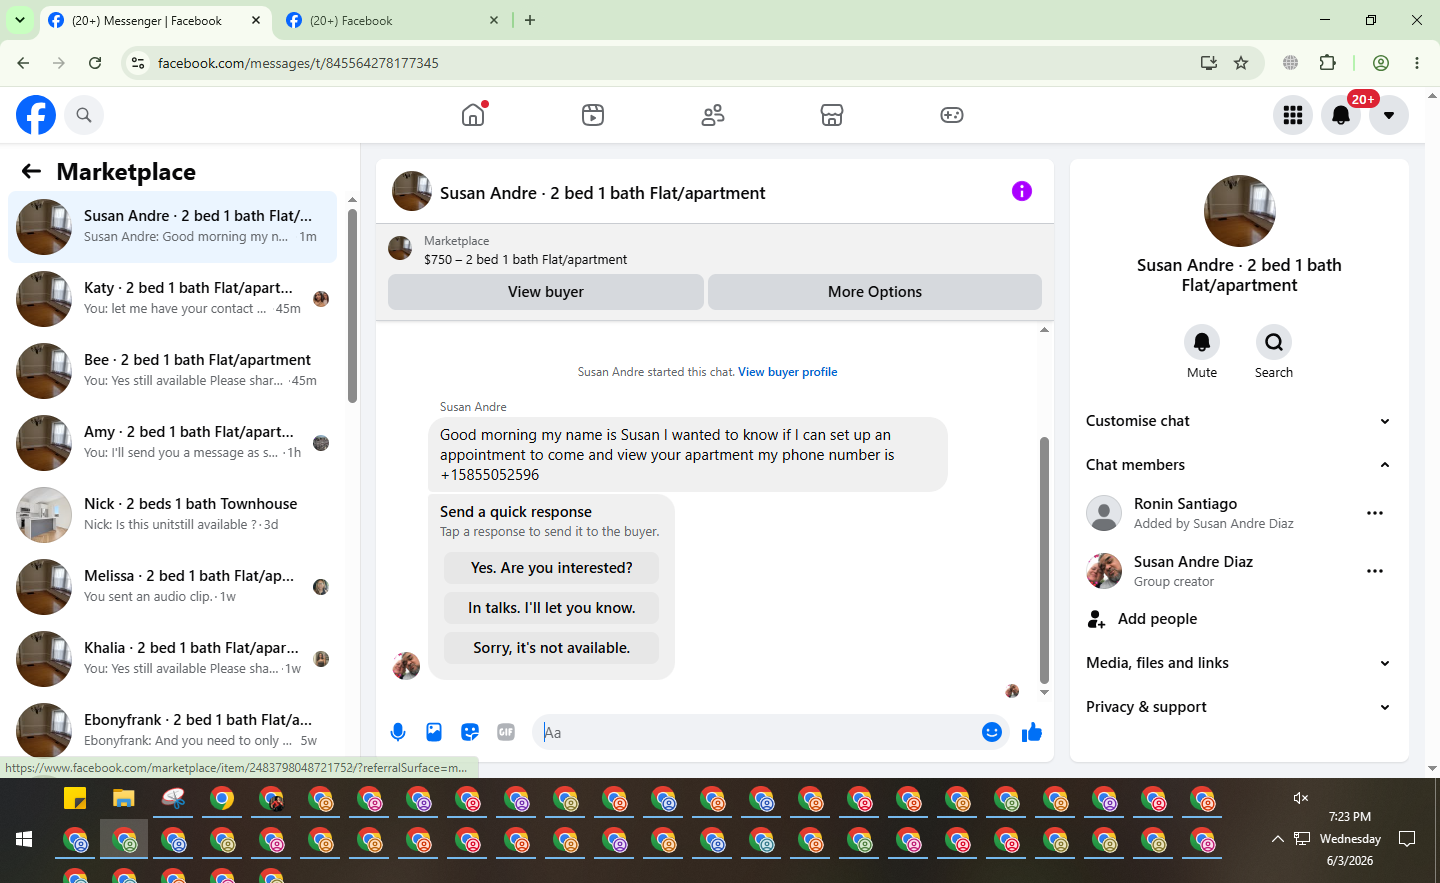
Task: Send a thumbs-up like
Action: coord(1032,732)
